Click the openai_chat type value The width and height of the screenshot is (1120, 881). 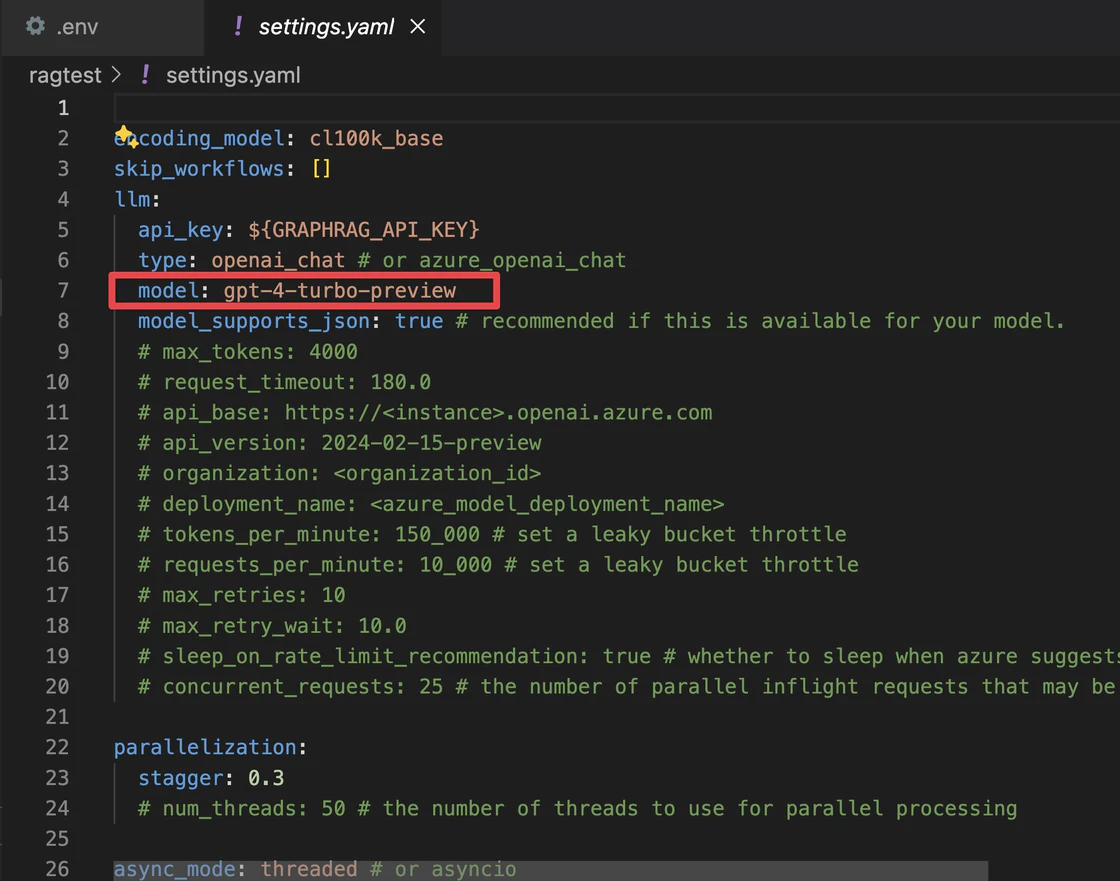tap(278, 260)
